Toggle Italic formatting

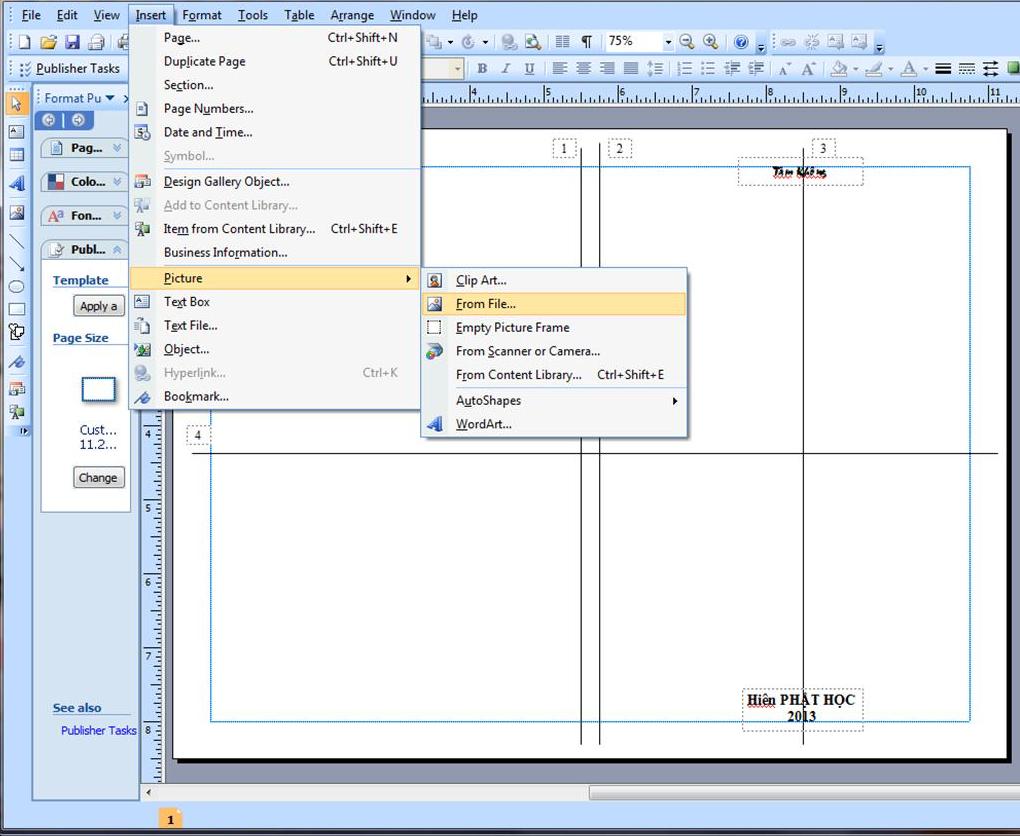click(x=505, y=68)
